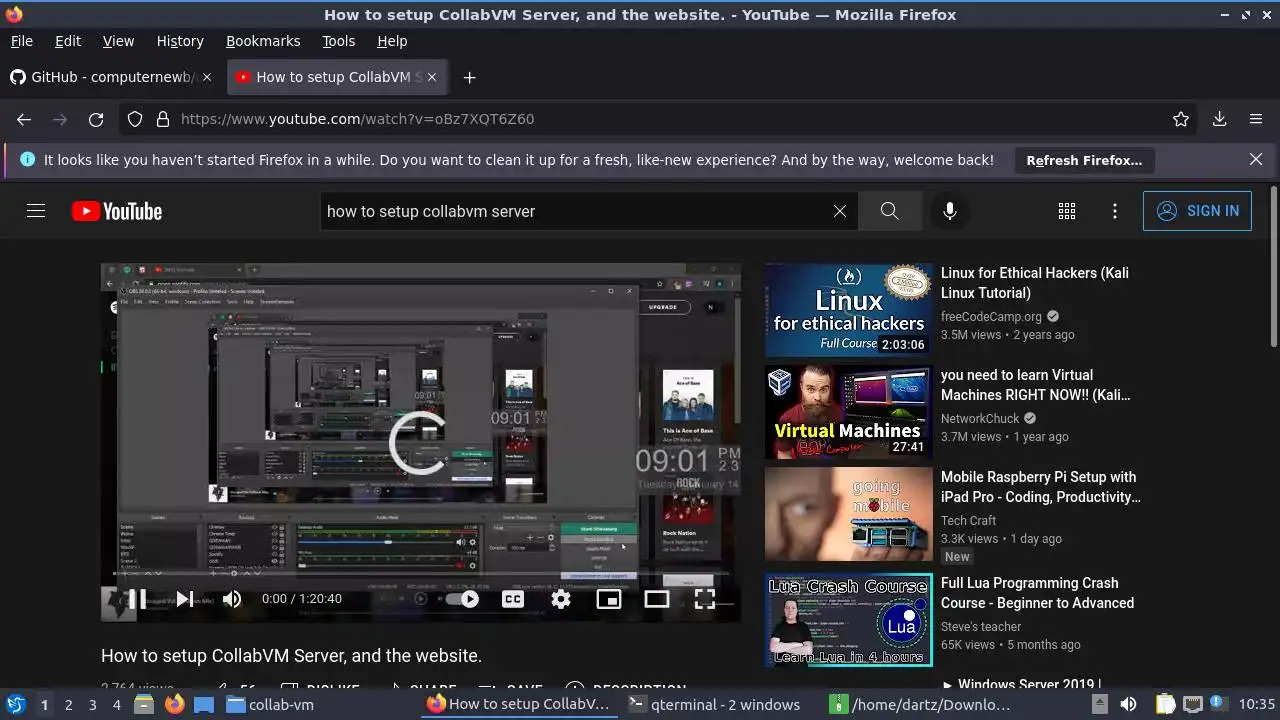Click the Steve's teacher channel name
Image resolution: width=1280 pixels, height=720 pixels.
[x=981, y=626]
